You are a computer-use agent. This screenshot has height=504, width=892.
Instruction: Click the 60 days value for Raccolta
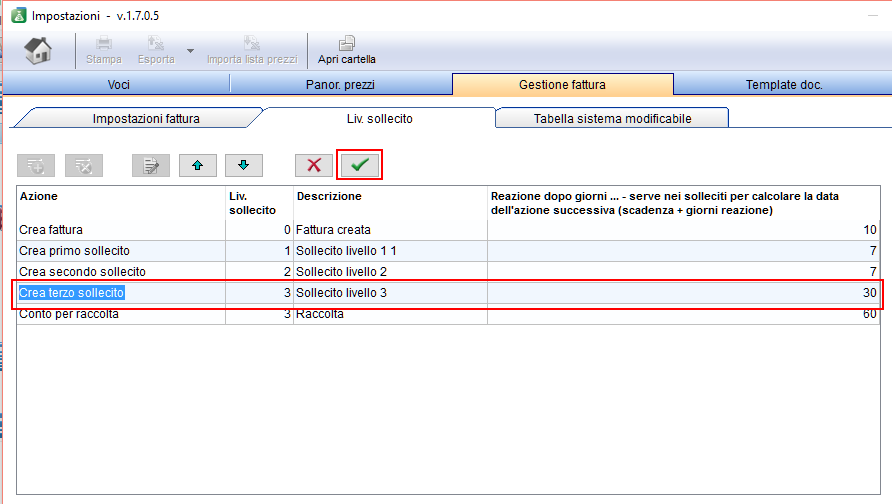coord(684,314)
